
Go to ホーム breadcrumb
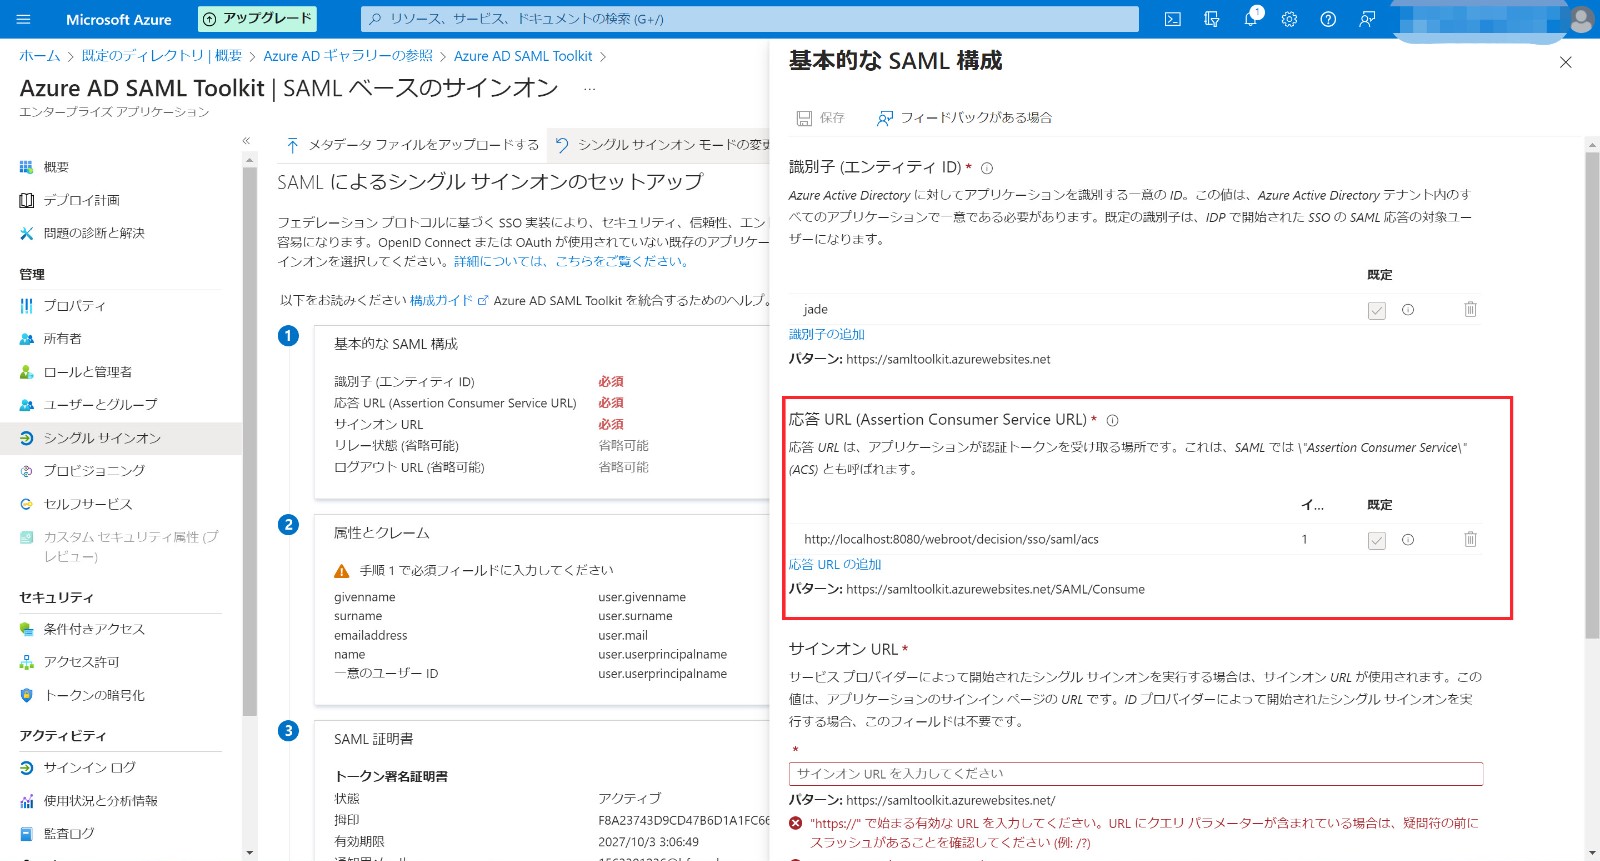pos(40,56)
